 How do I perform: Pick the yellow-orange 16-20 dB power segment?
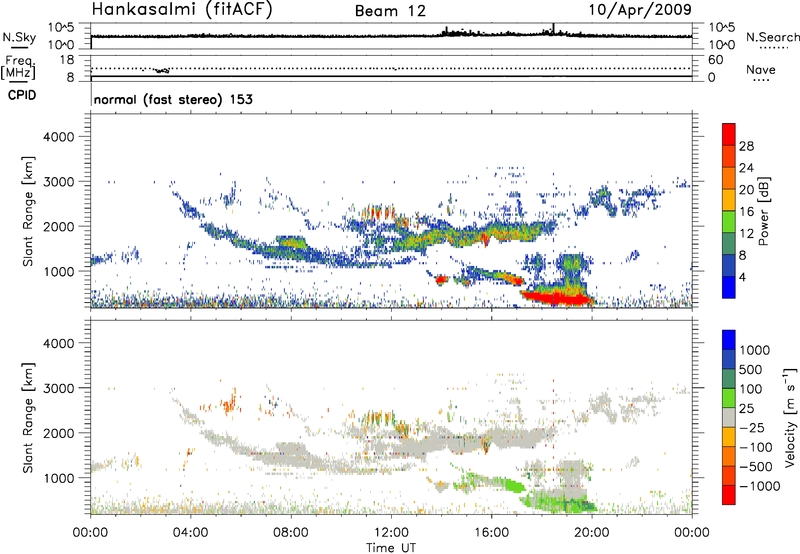pos(729,200)
